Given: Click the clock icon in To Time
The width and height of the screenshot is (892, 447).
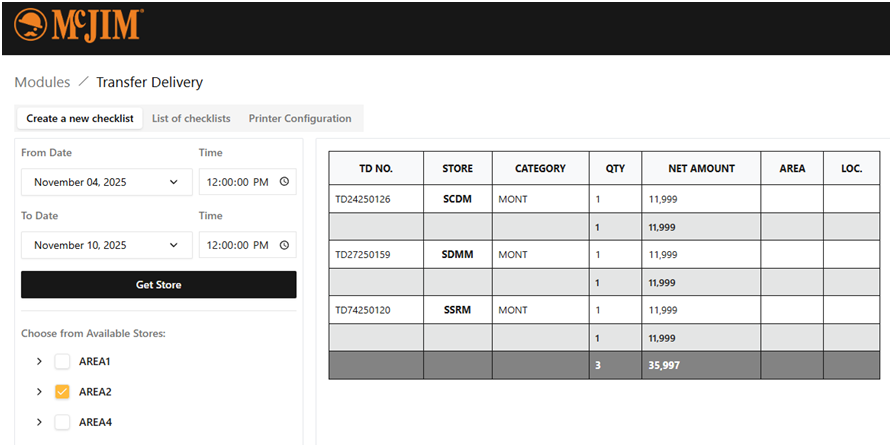Looking at the screenshot, I should point(284,245).
